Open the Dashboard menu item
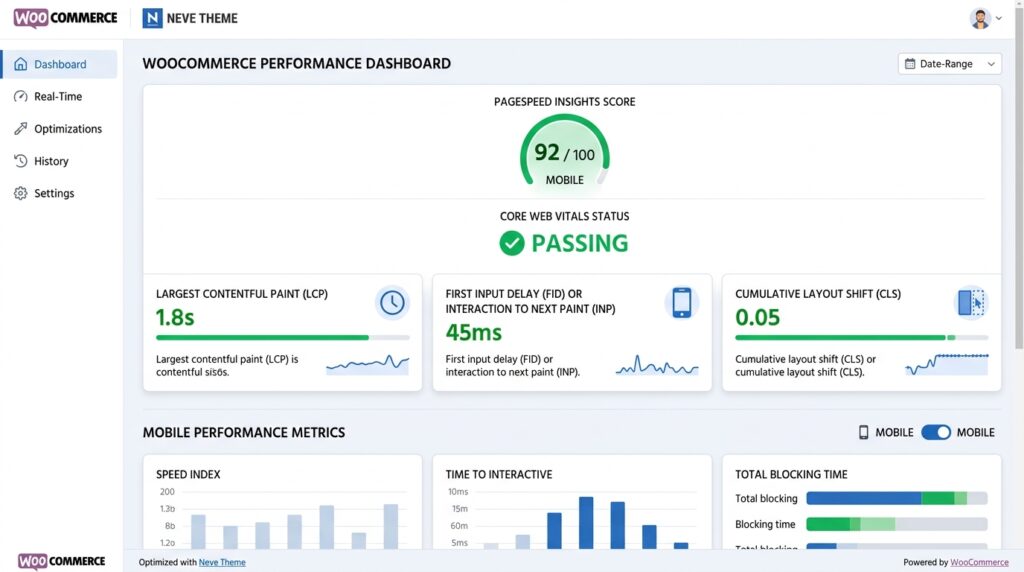Image resolution: width=1024 pixels, height=572 pixels. click(x=59, y=64)
